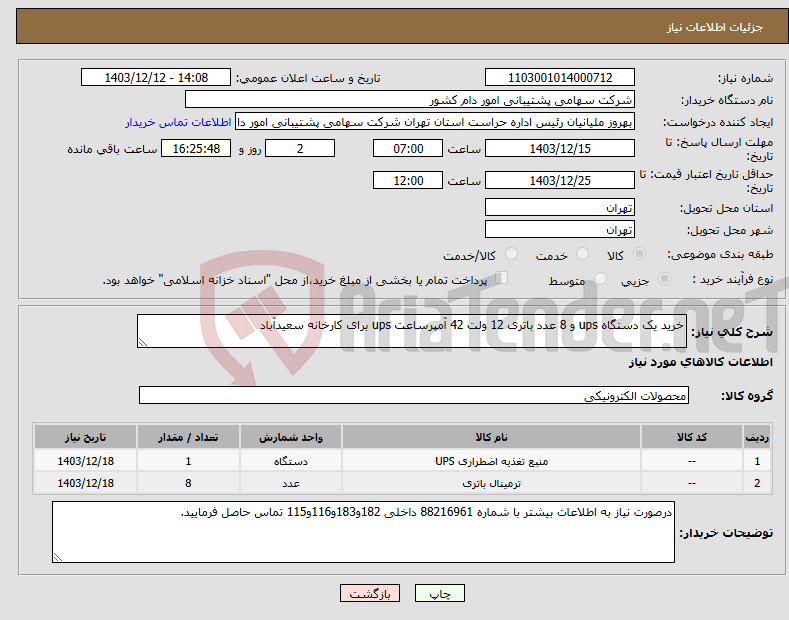
Task: Select the کالا radio button
Action: click(x=640, y=254)
